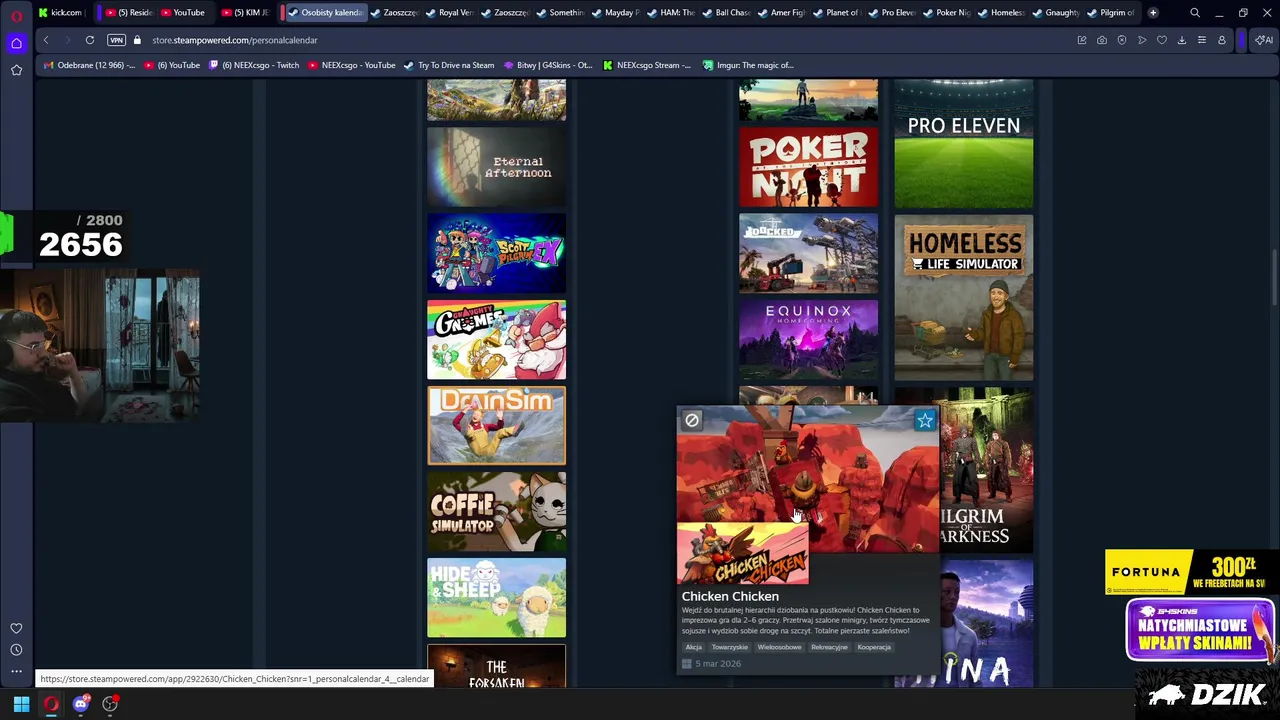Click the Wieloosobowe tag in popup
This screenshot has height=720, width=1280.
[779, 647]
